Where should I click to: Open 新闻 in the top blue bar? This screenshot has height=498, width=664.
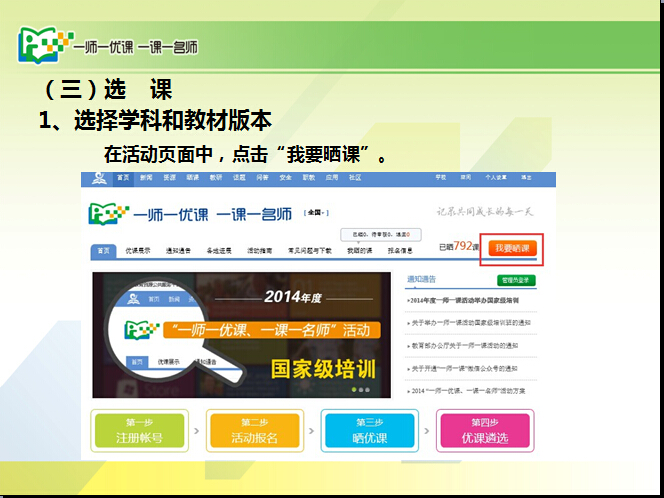point(146,178)
